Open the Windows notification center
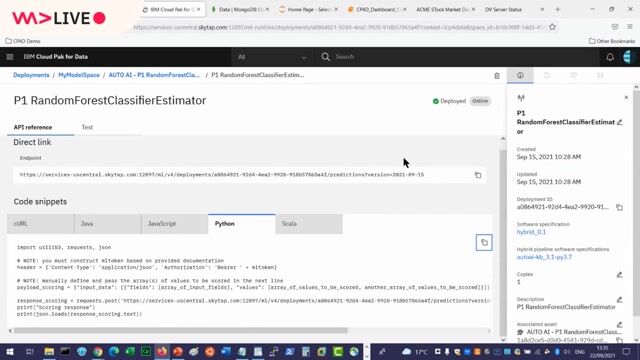640x360 pixels. pos(627,351)
